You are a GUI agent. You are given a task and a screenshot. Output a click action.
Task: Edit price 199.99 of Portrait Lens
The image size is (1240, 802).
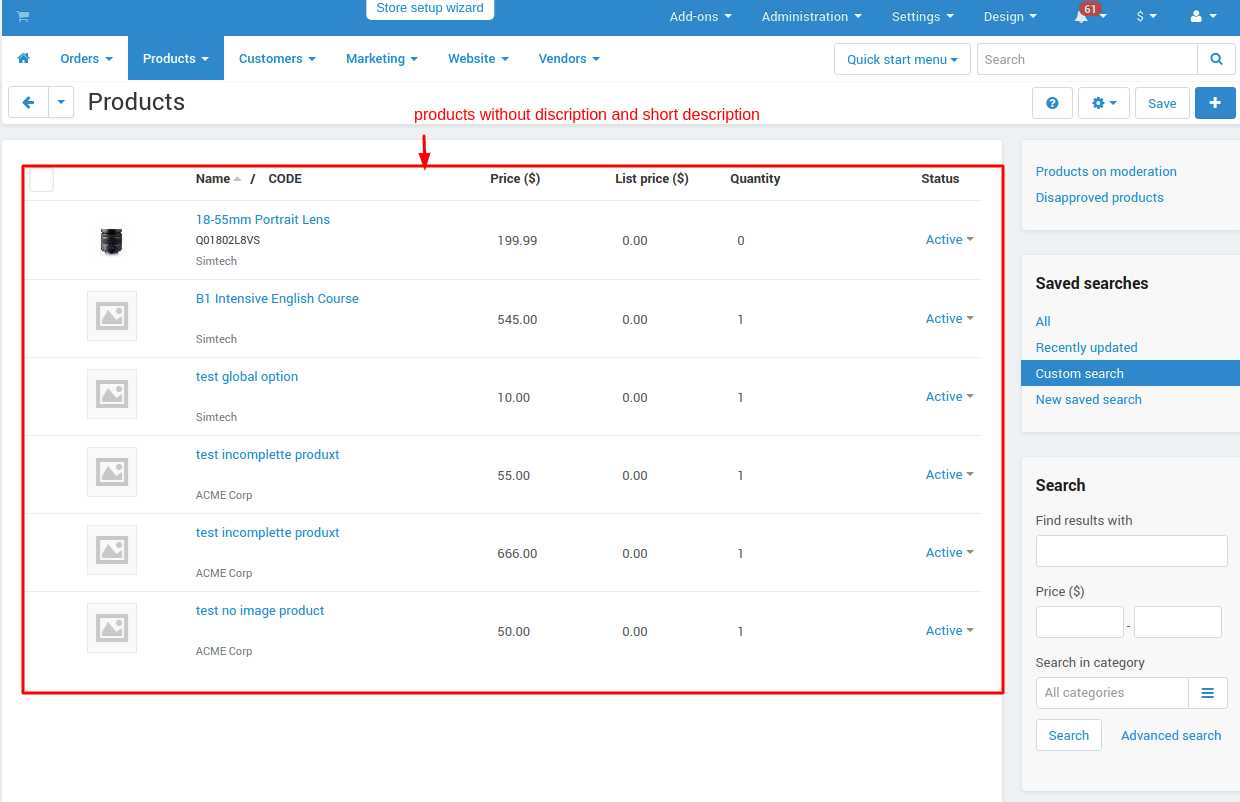517,241
